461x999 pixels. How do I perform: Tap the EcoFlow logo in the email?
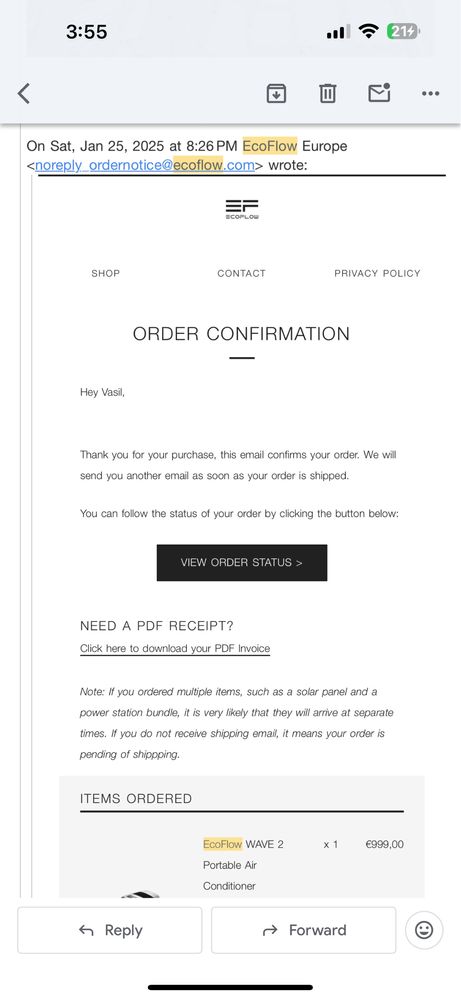(x=242, y=209)
